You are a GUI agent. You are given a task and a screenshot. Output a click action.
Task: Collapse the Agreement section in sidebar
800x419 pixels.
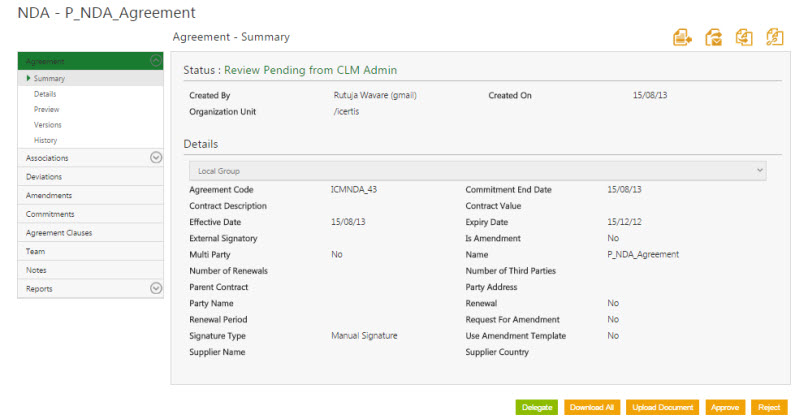pyautogui.click(x=155, y=61)
